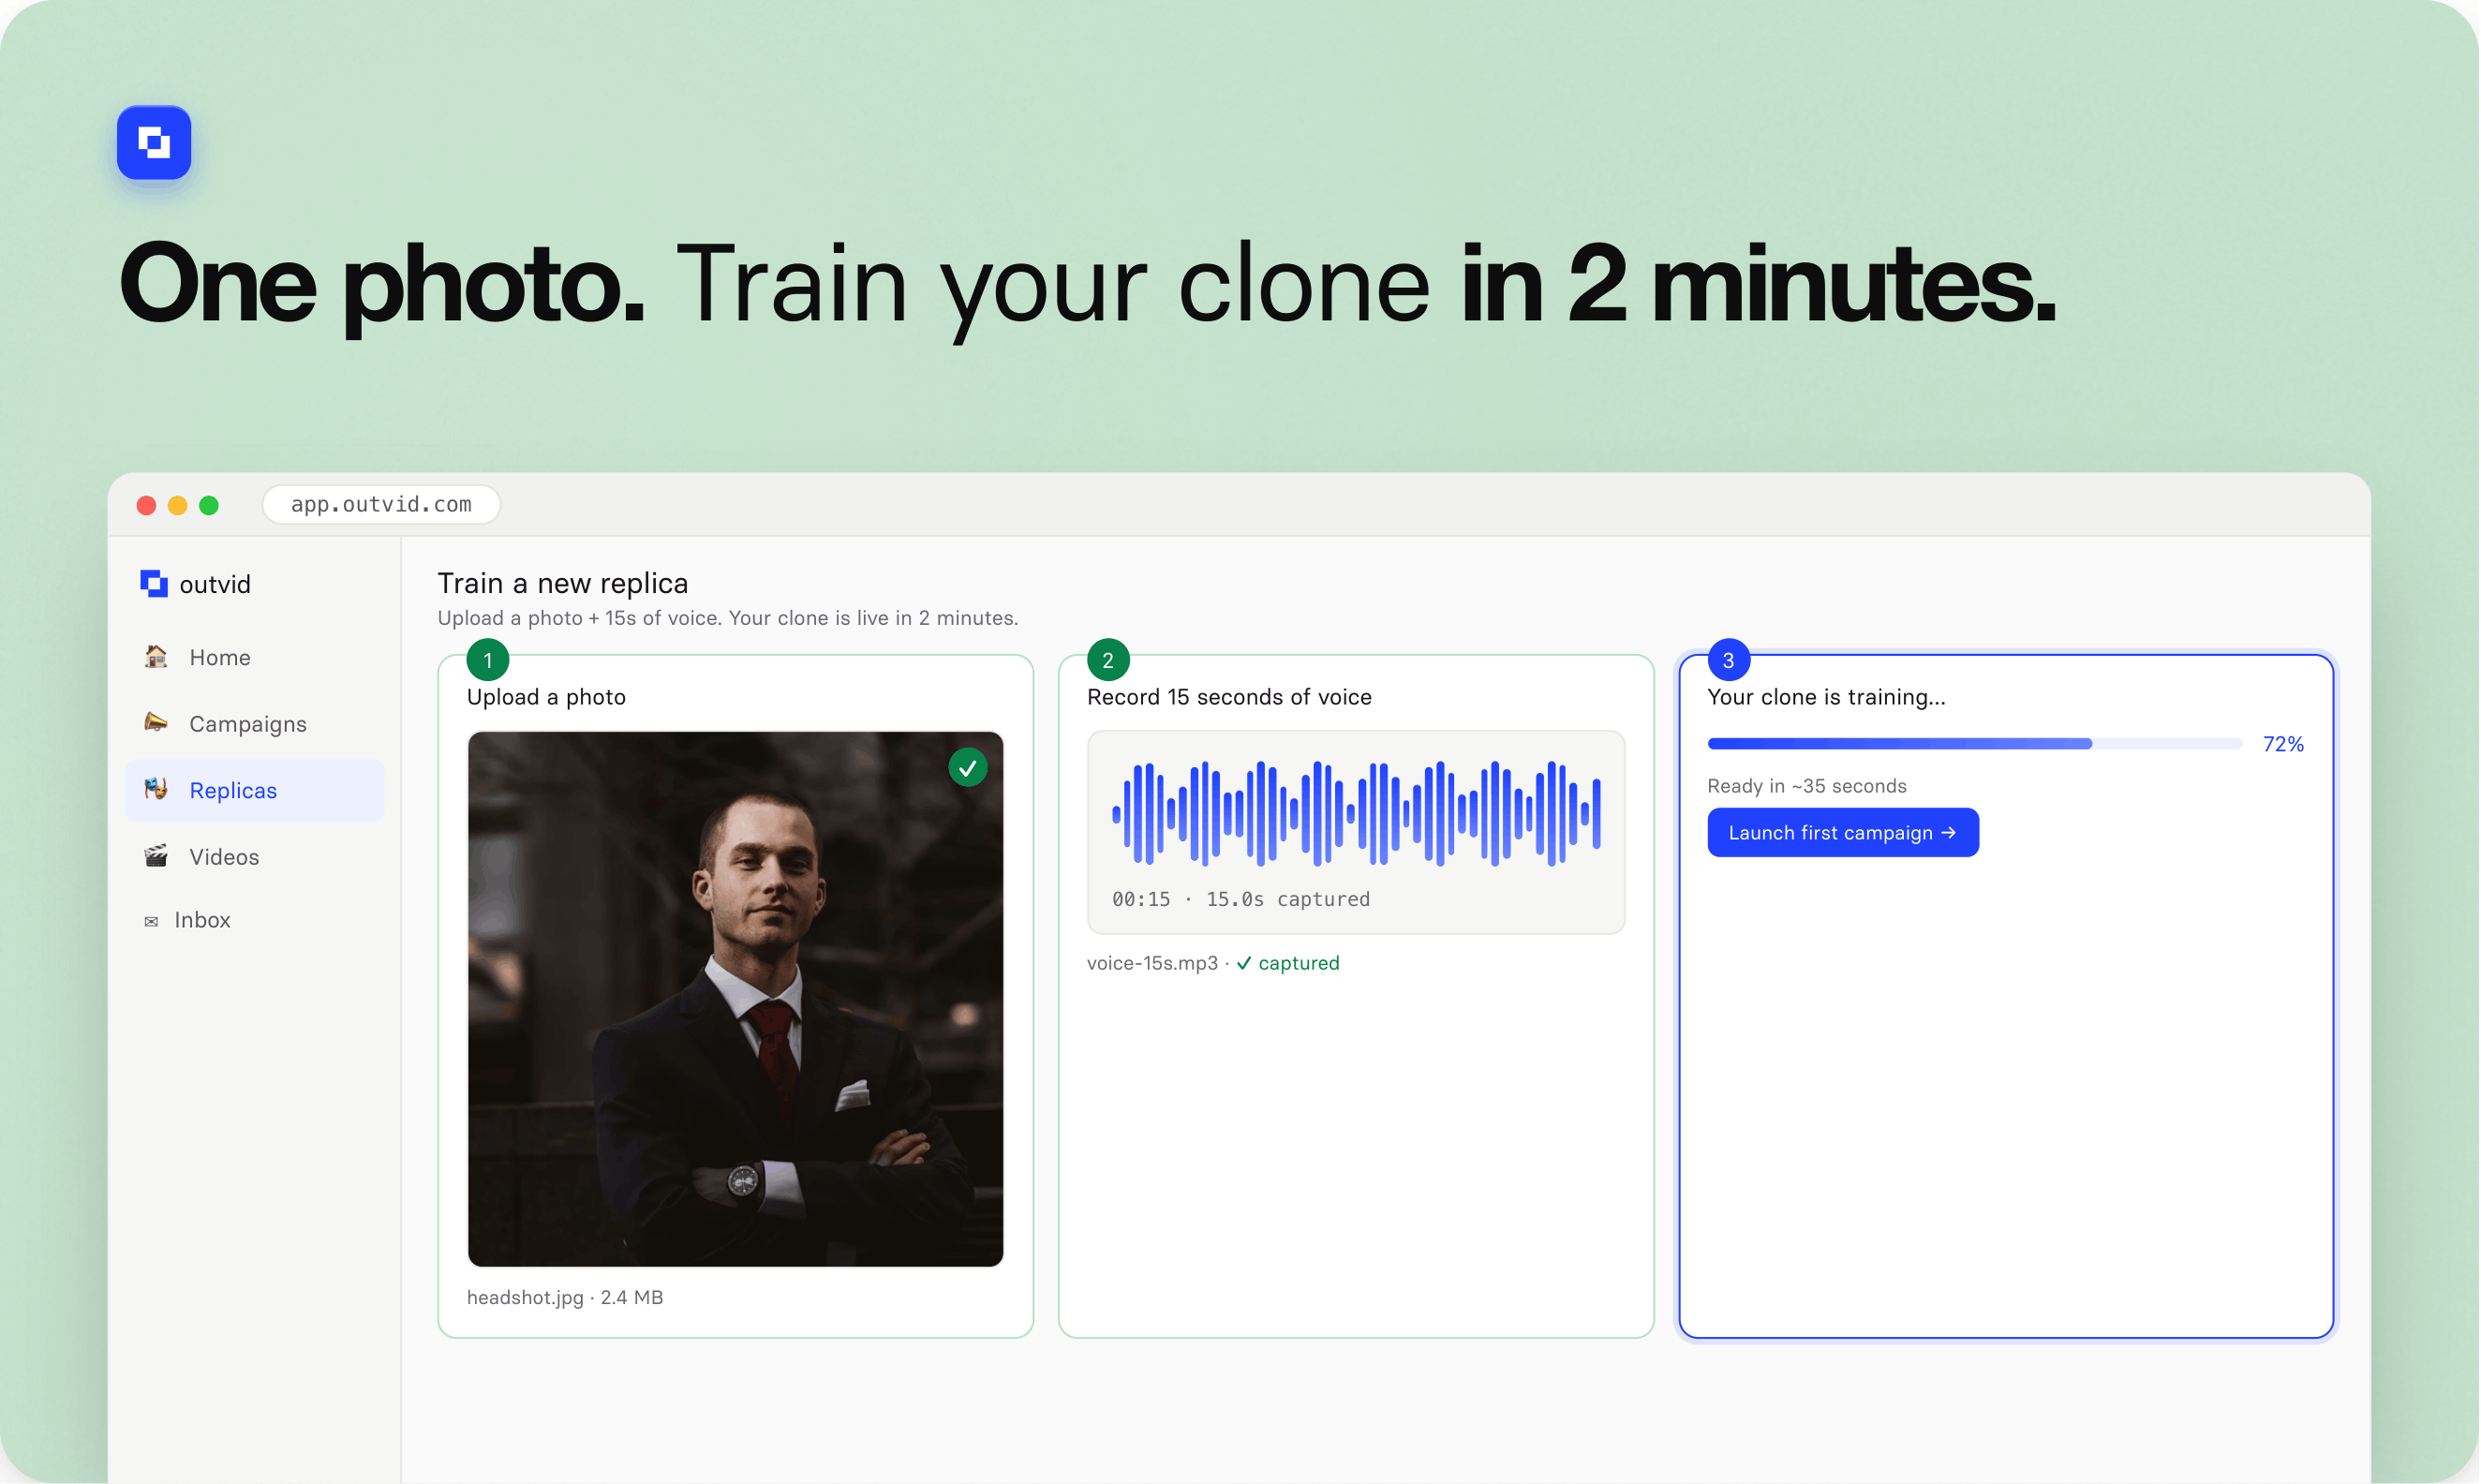The height and width of the screenshot is (1484, 2481).
Task: Click the 'voice-15s.mp3' file name
Action: click(1153, 964)
